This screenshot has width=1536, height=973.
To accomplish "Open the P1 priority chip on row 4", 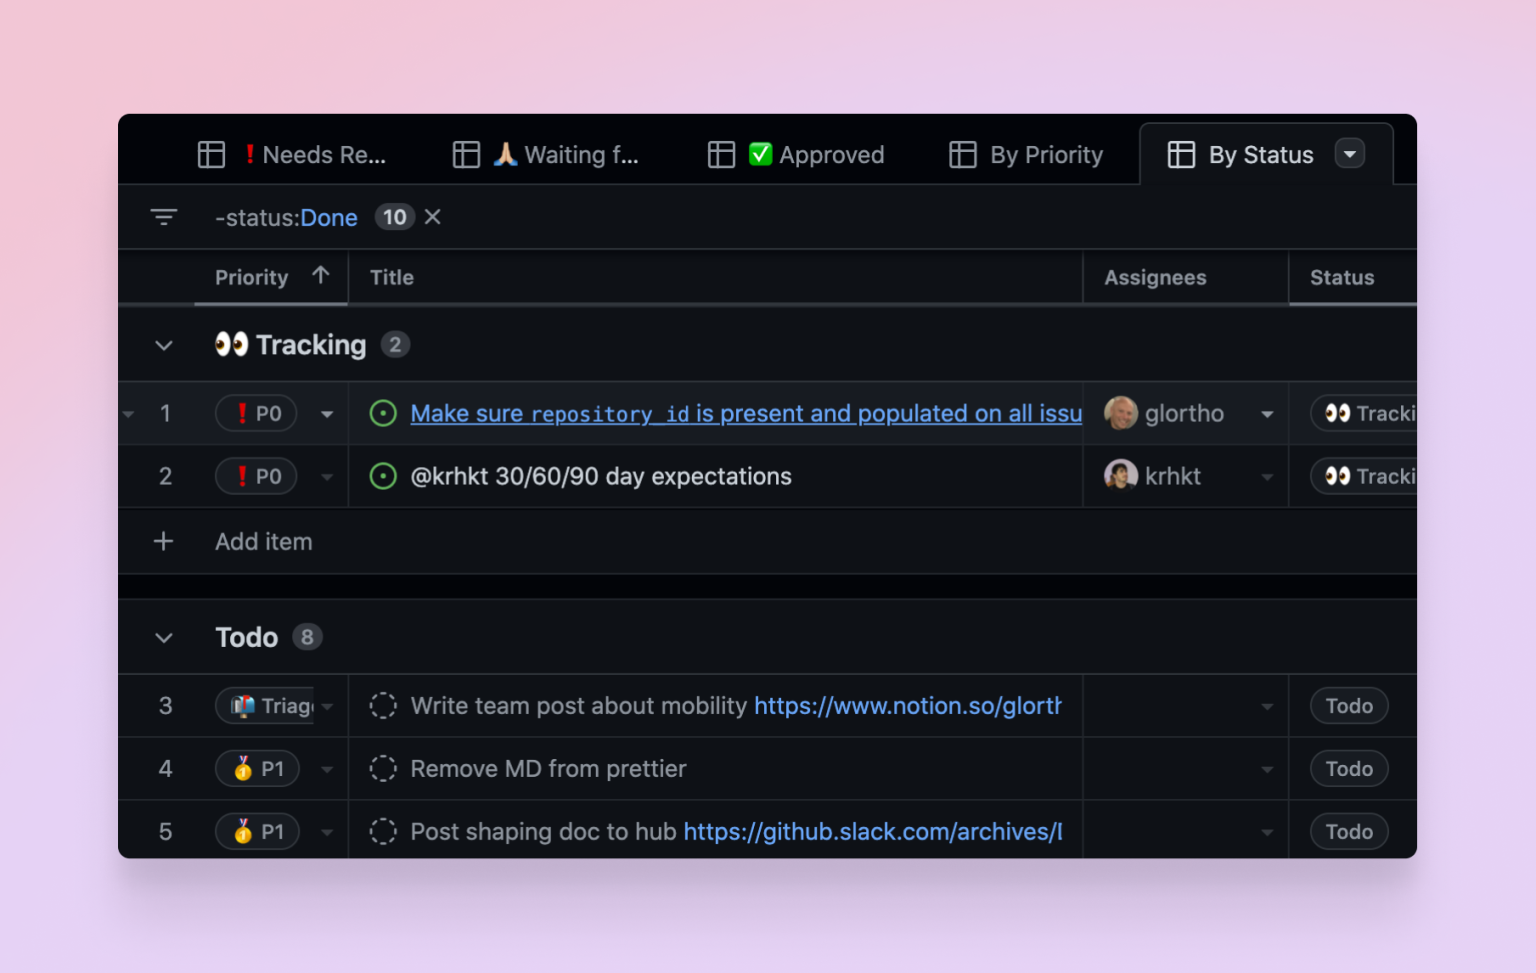I will [x=257, y=768].
